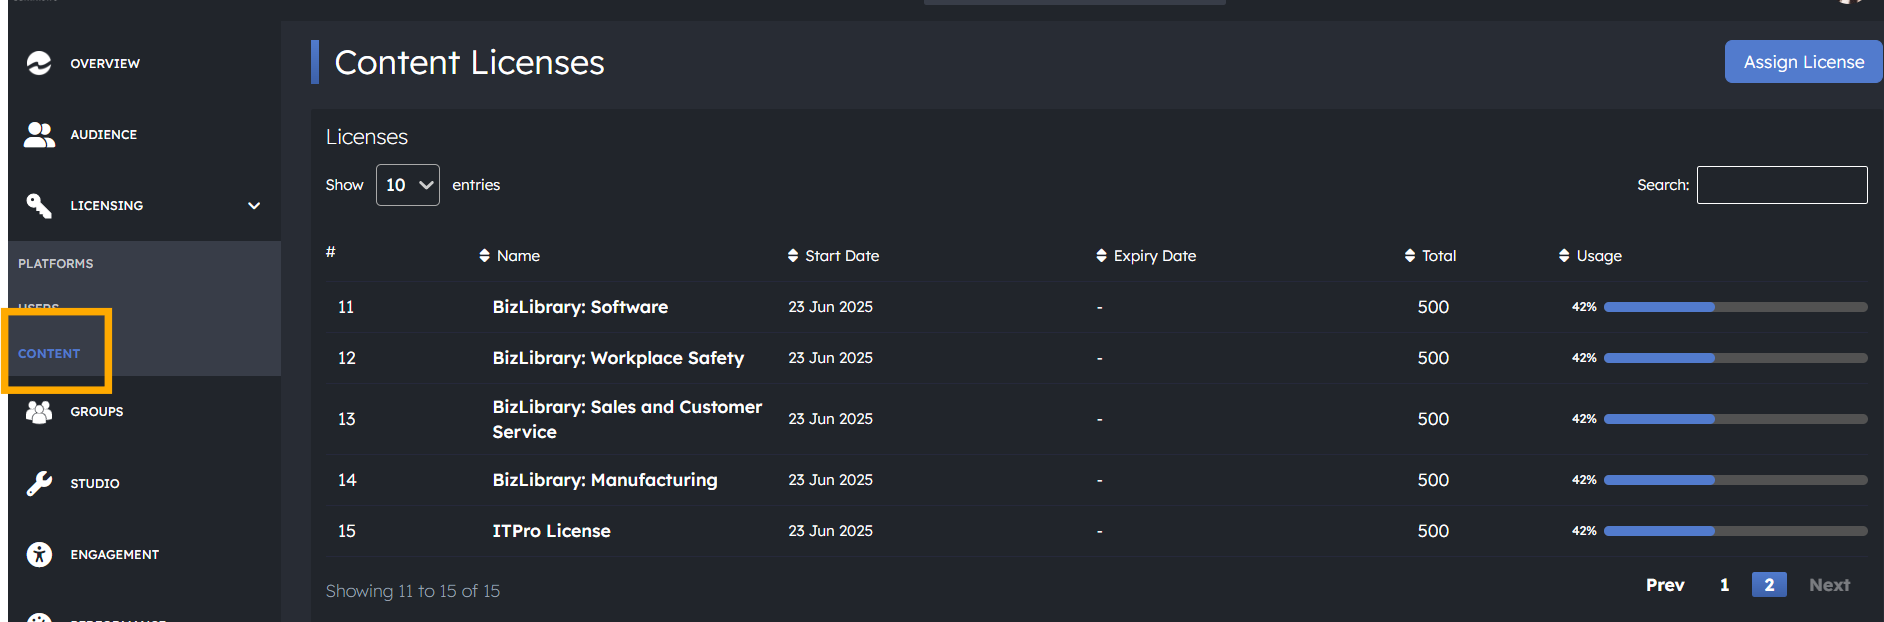The image size is (1884, 622).
Task: Collapse the Licensing menu chevron
Action: coord(254,205)
